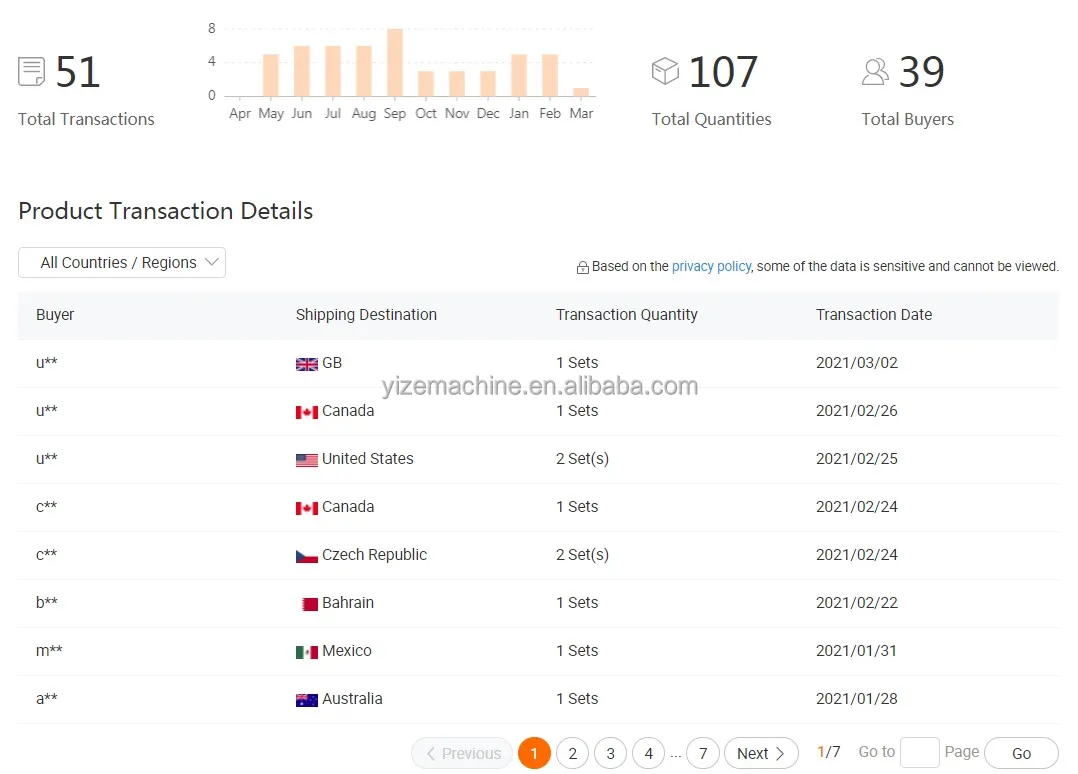Select the current page 1 button
Viewport: 1078px width, 774px height.
click(x=534, y=753)
